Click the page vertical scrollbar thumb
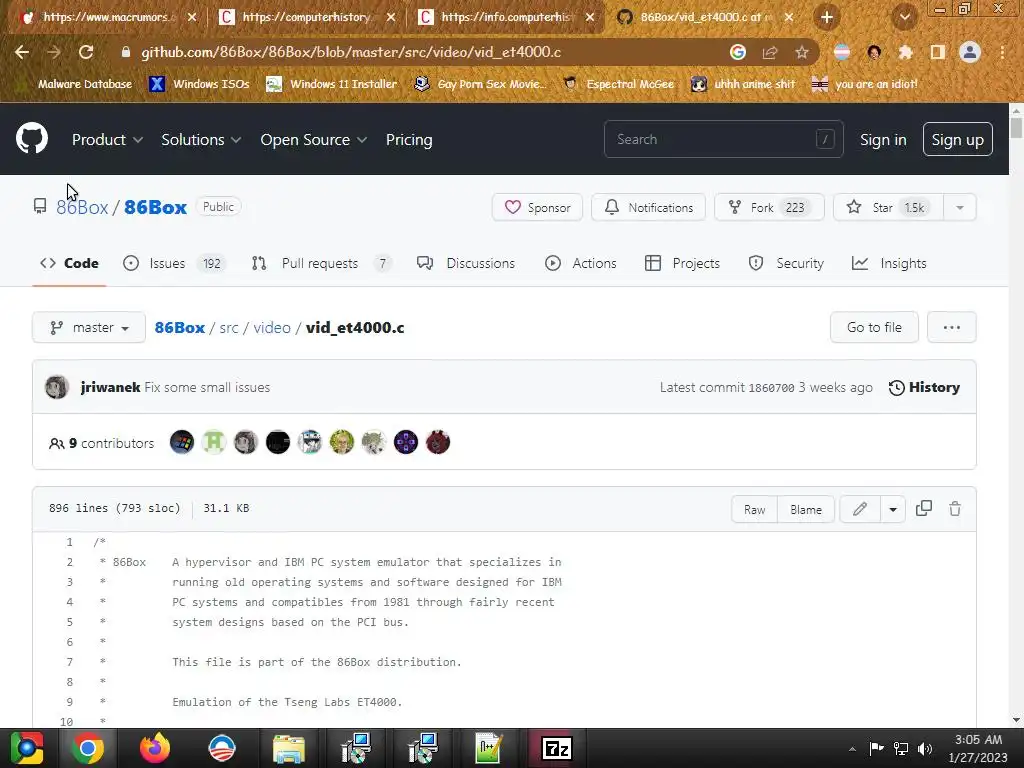This screenshot has width=1024, height=768. [1016, 127]
